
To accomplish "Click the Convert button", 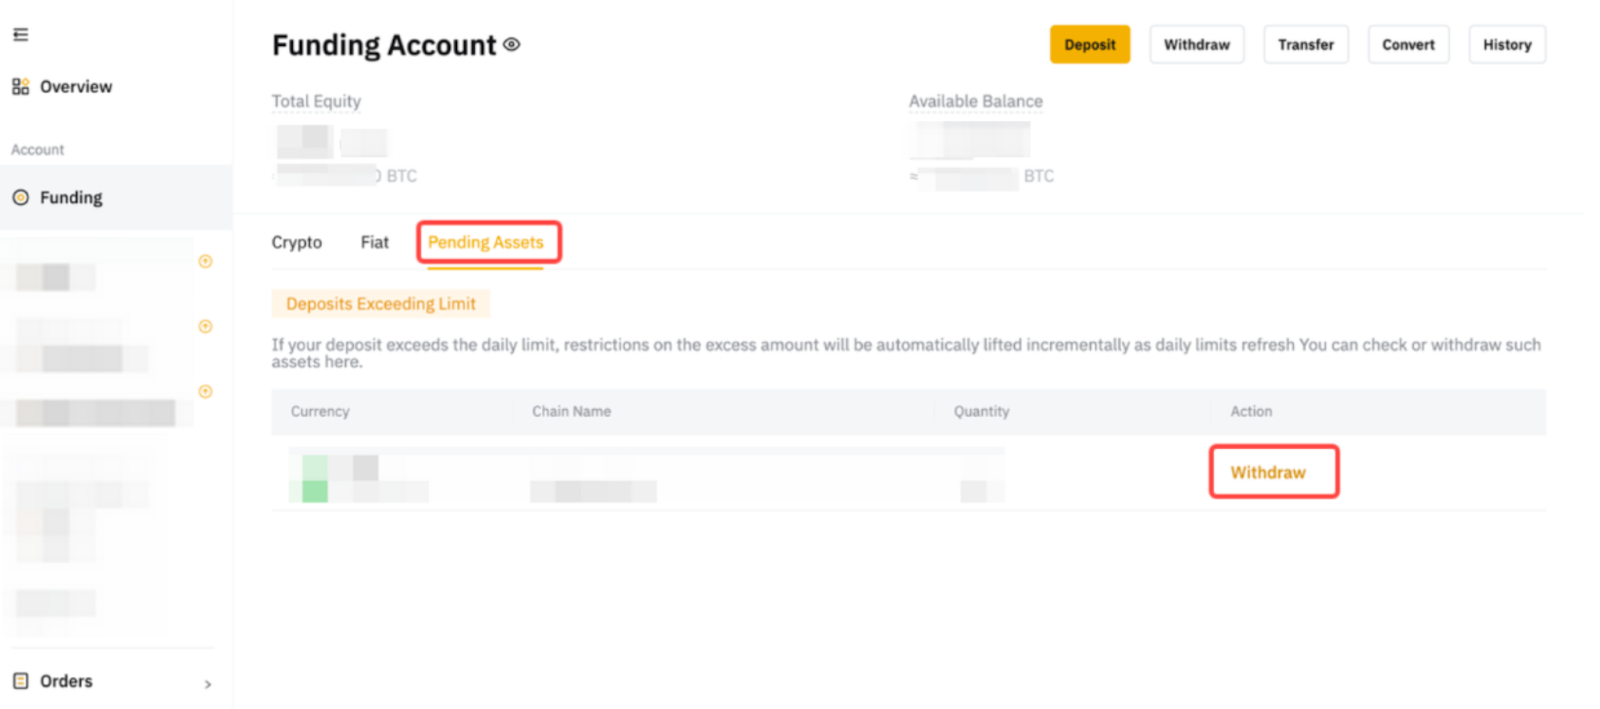I will pos(1408,45).
